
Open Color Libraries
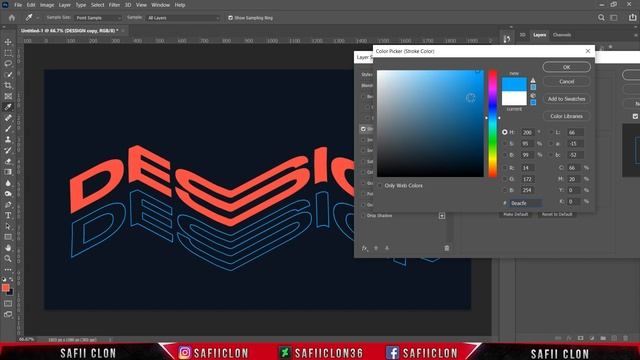click(x=567, y=116)
